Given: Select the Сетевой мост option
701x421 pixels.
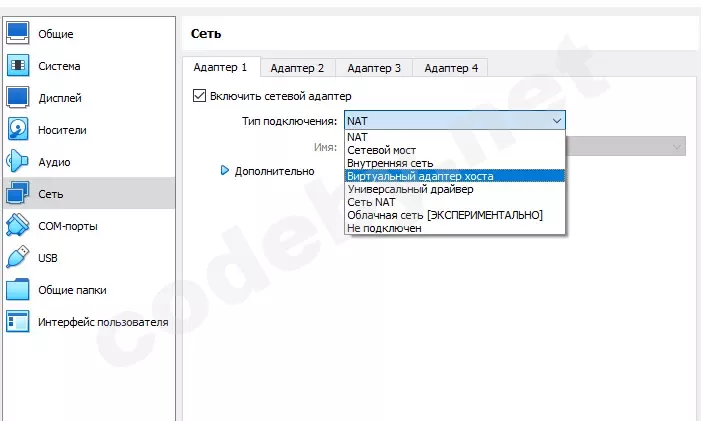Looking at the screenshot, I should [380, 150].
